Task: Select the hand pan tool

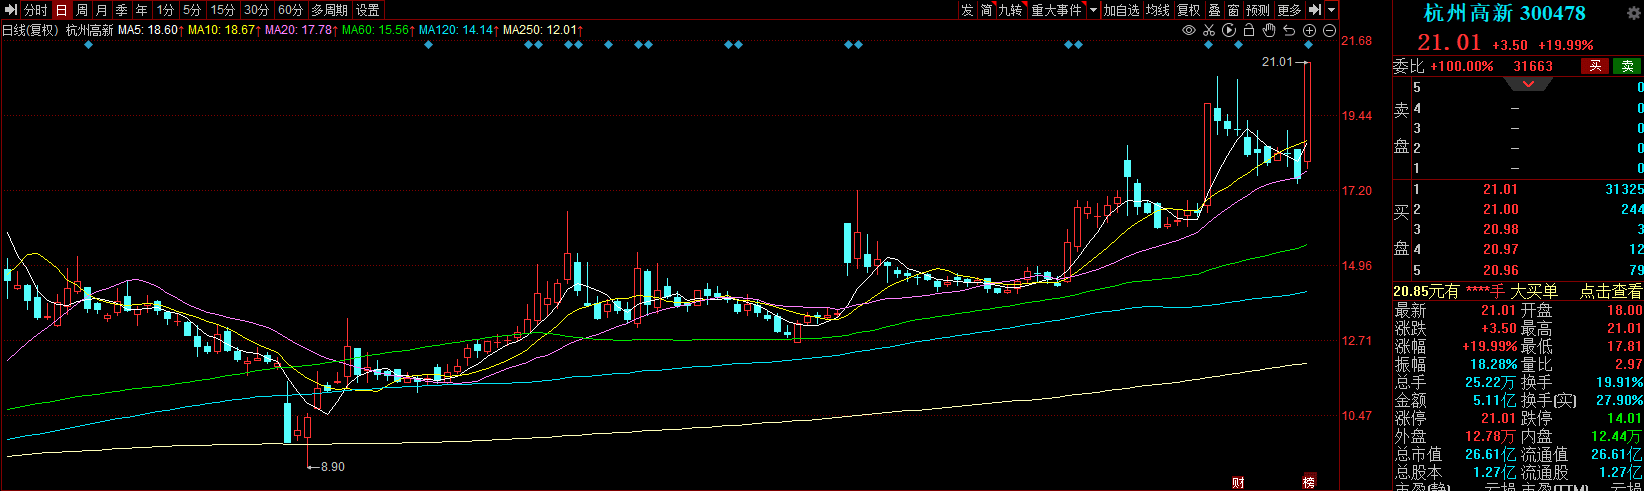Action: (x=1269, y=30)
